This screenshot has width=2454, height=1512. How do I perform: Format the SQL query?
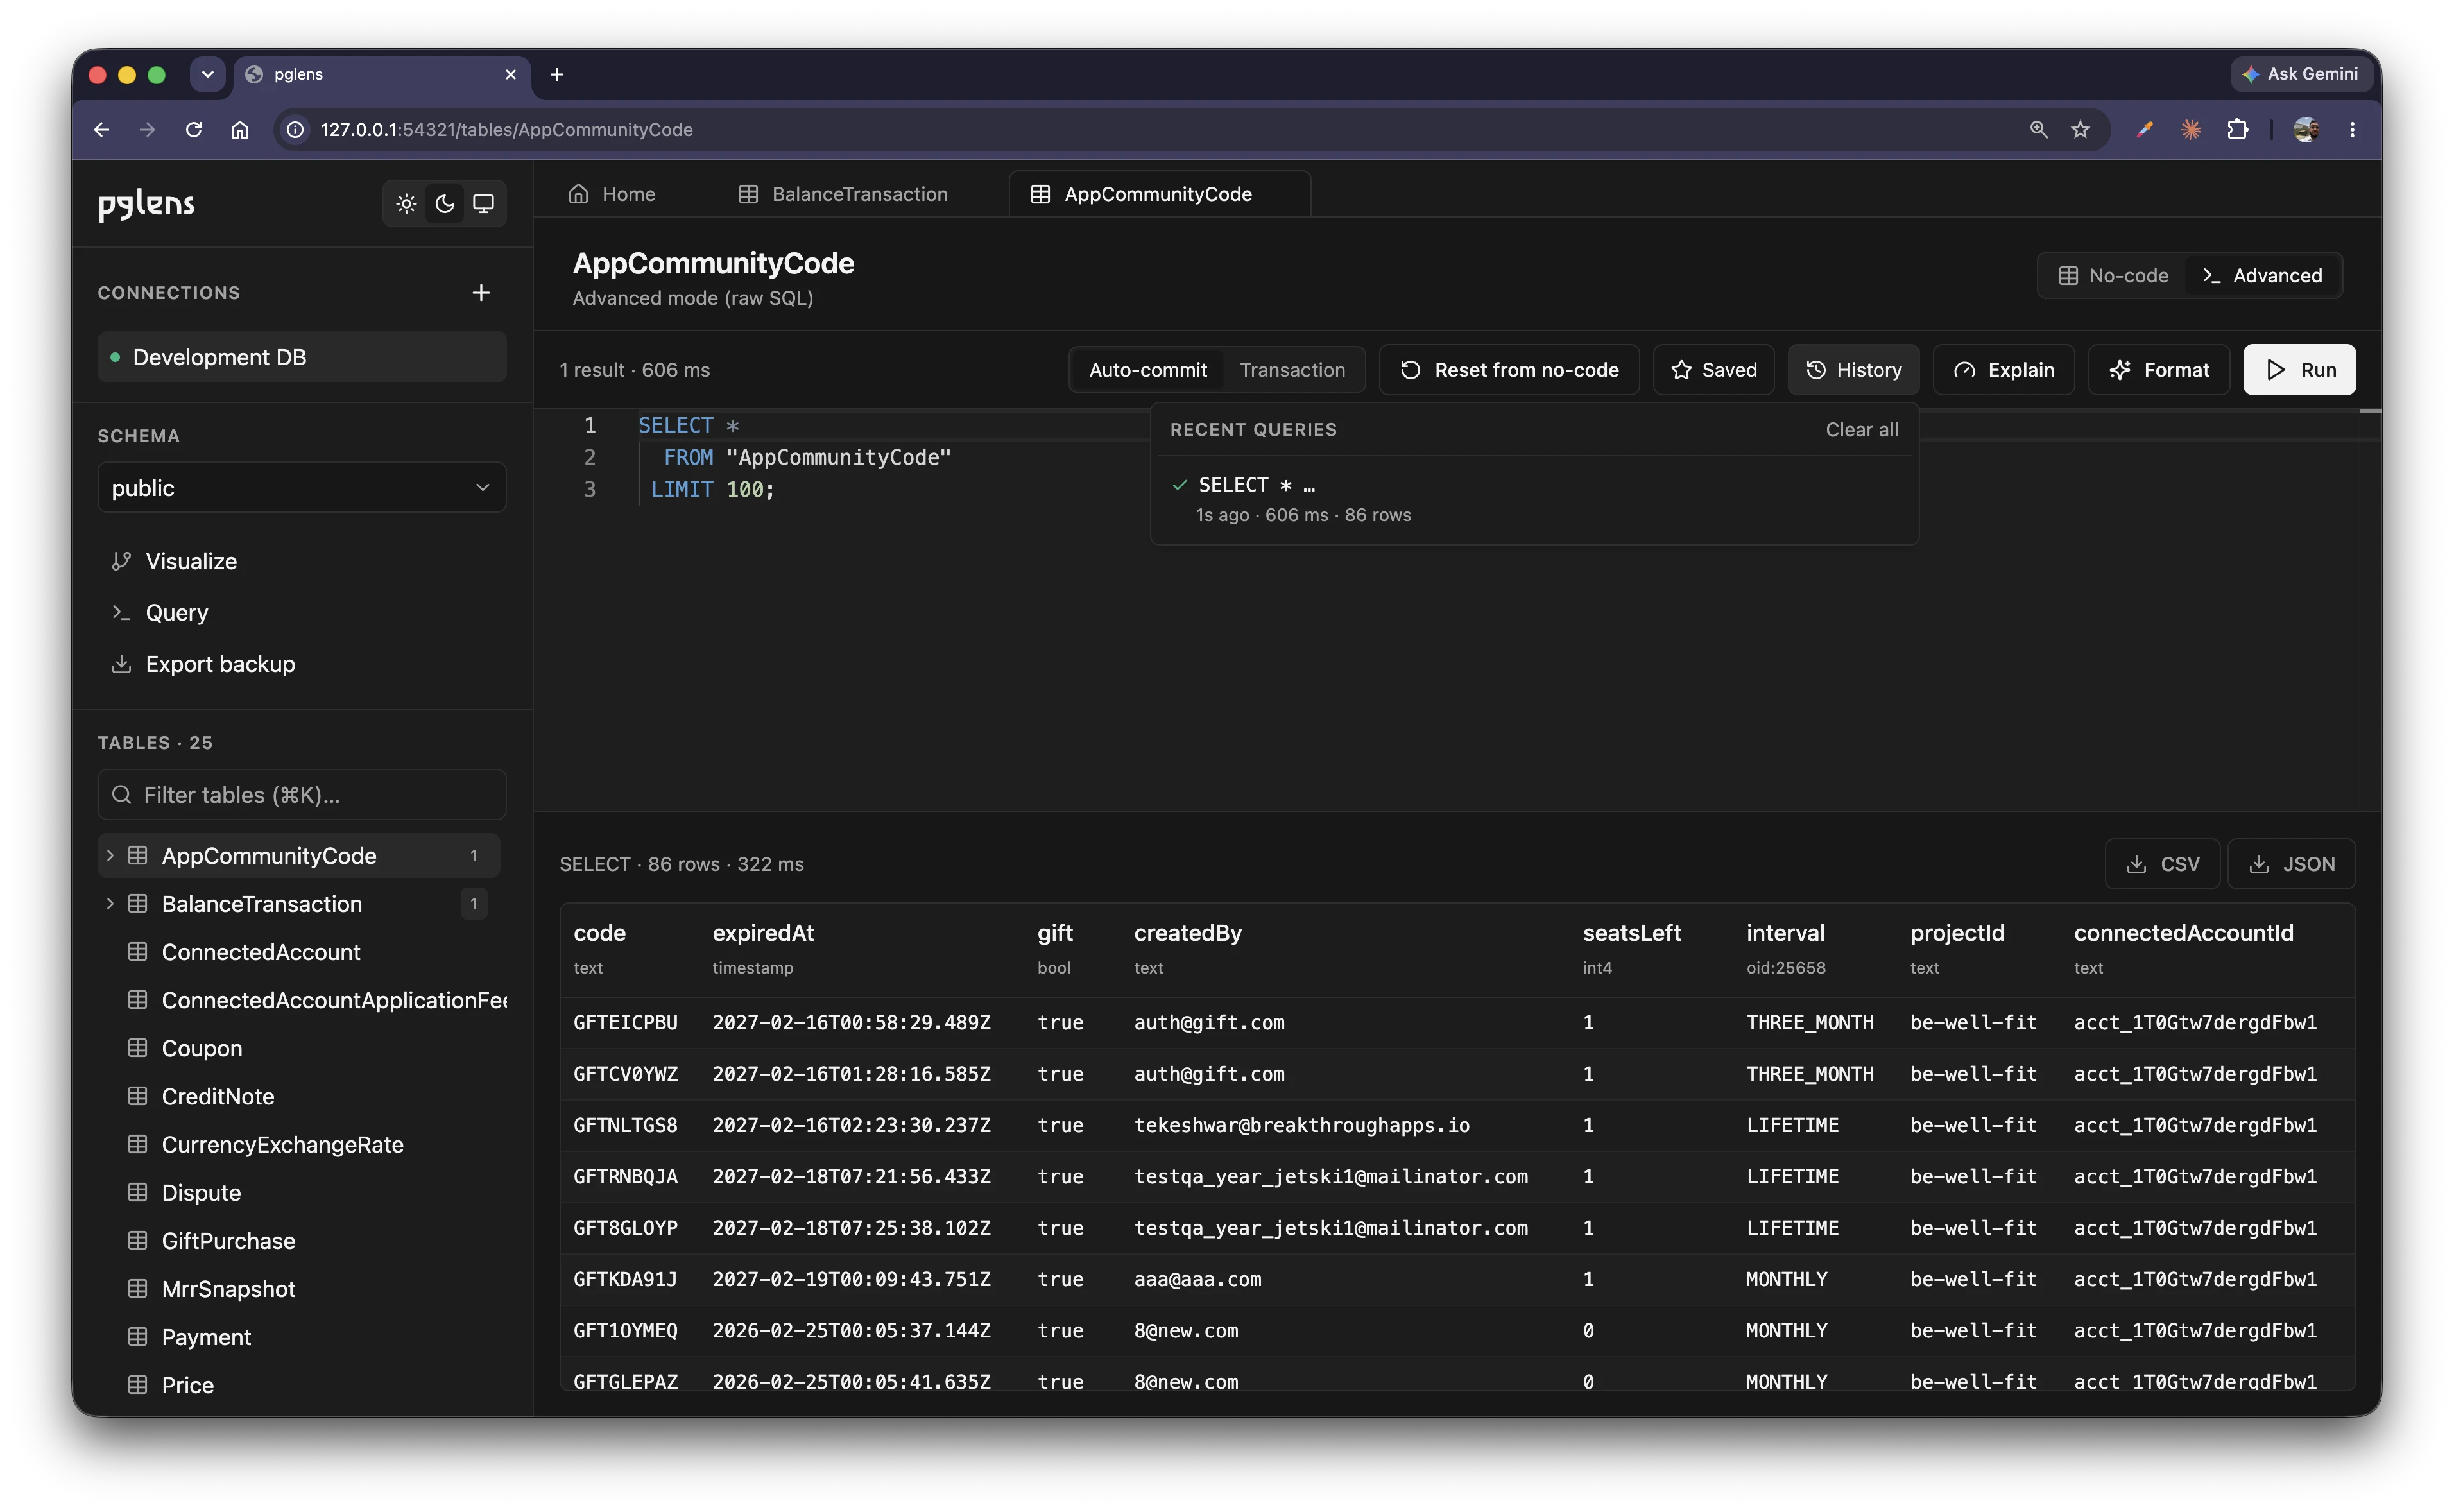pyautogui.click(x=2158, y=370)
